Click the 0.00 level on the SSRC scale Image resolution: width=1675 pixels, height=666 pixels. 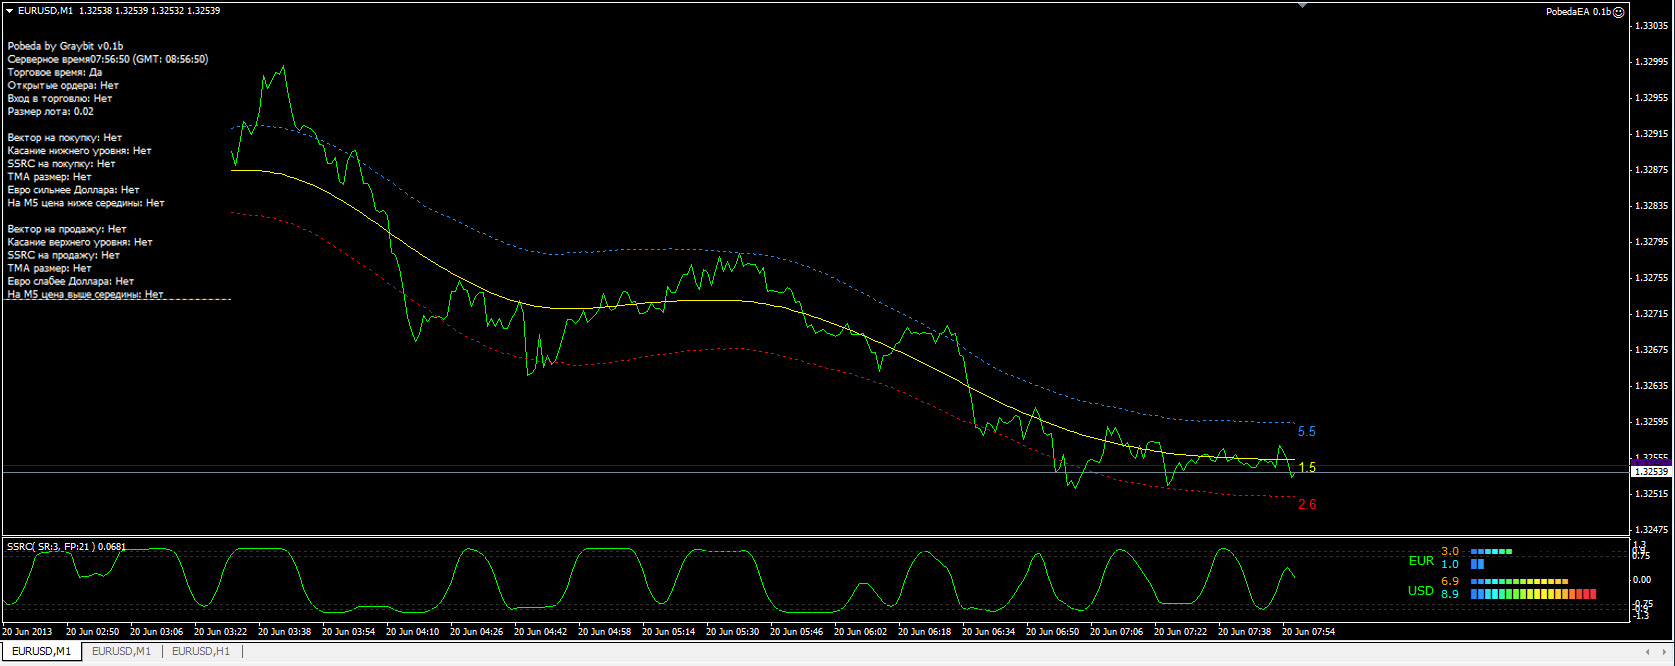click(1642, 580)
